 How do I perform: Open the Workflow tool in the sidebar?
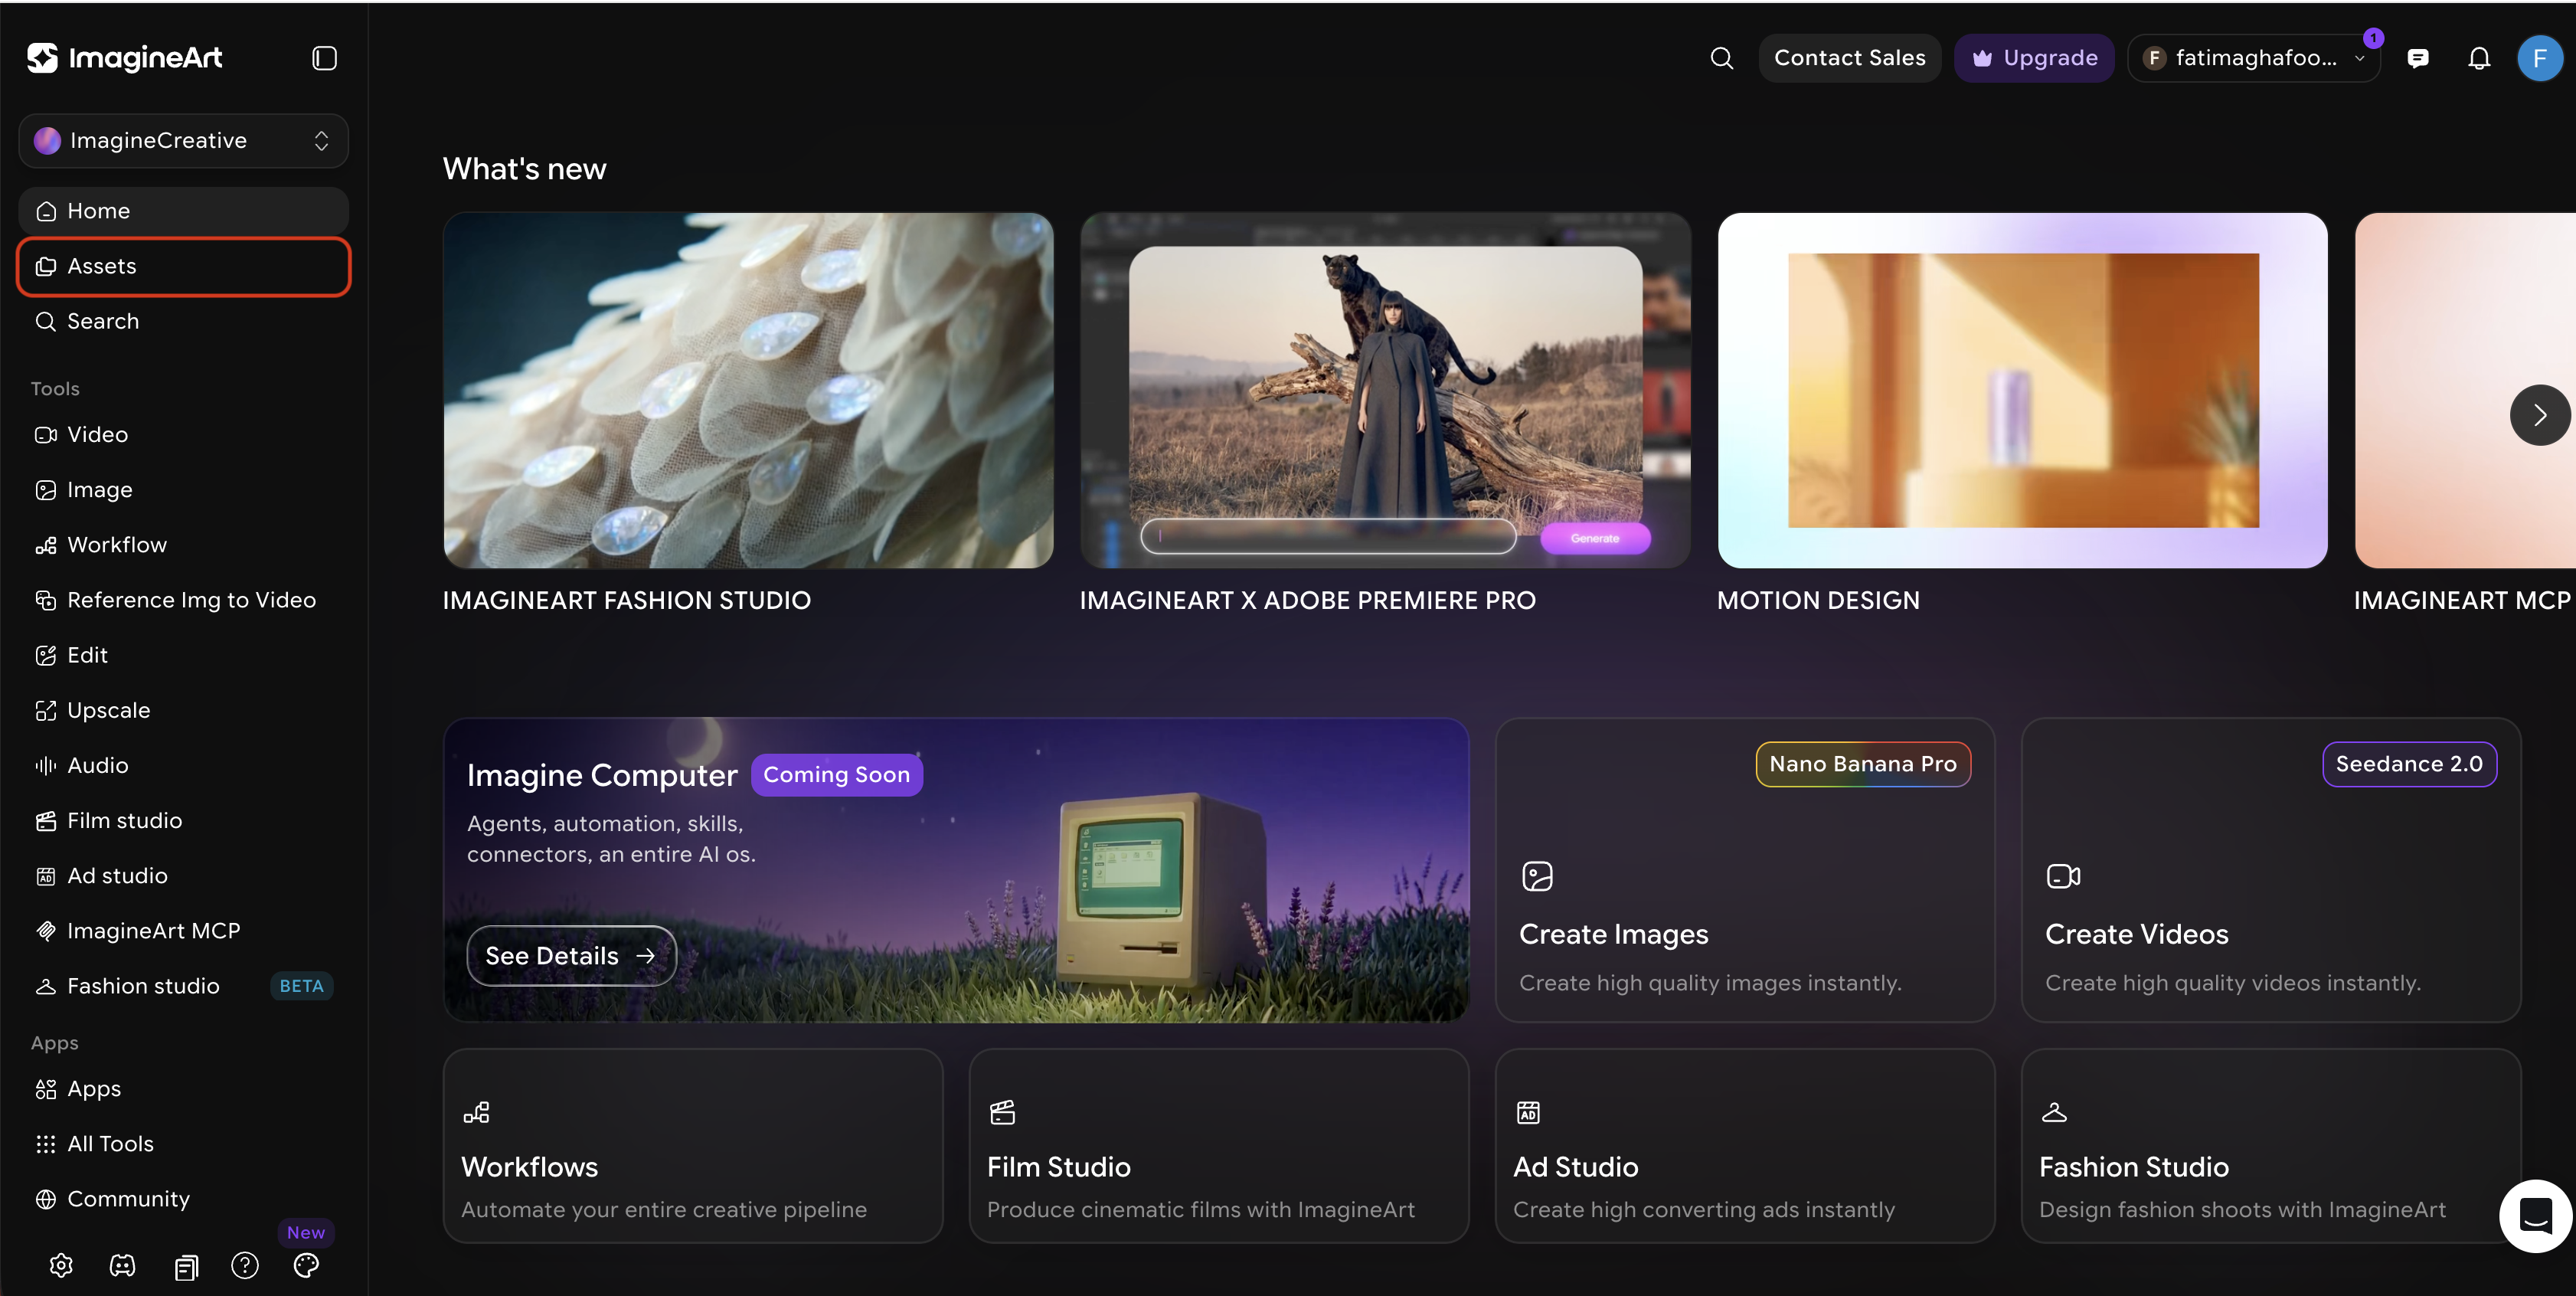coord(183,544)
